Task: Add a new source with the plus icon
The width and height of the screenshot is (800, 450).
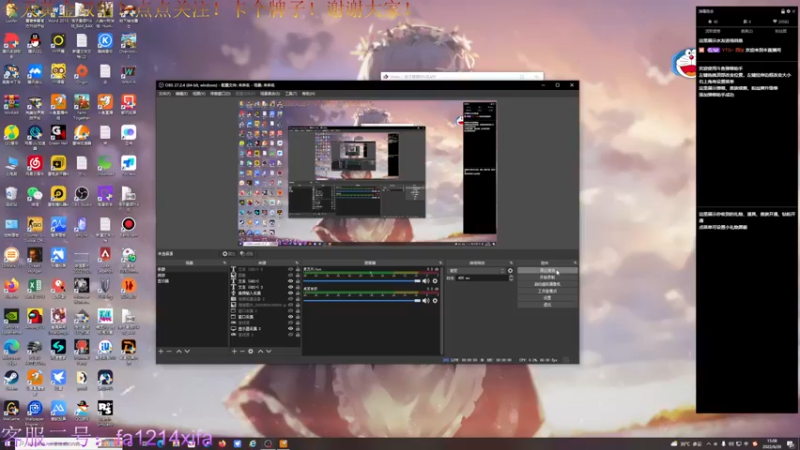Action: click(234, 351)
